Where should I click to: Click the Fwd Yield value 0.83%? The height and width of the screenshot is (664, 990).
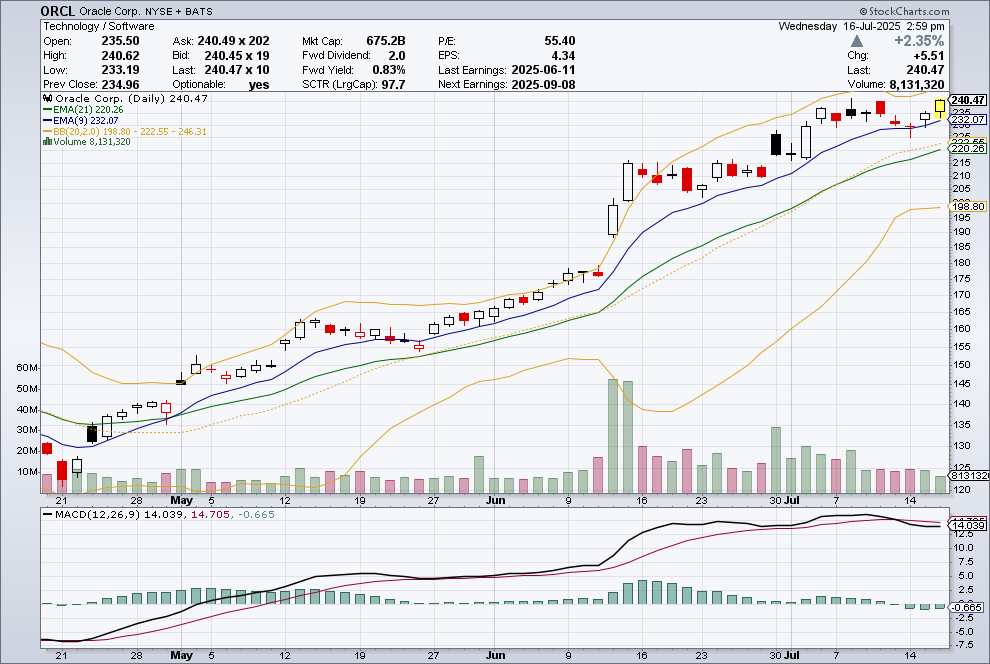pos(389,70)
